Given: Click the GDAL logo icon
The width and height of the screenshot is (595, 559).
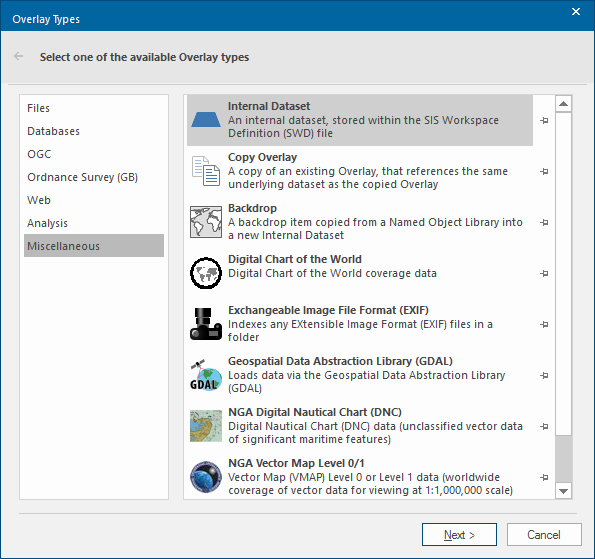Looking at the screenshot, I should [x=206, y=375].
